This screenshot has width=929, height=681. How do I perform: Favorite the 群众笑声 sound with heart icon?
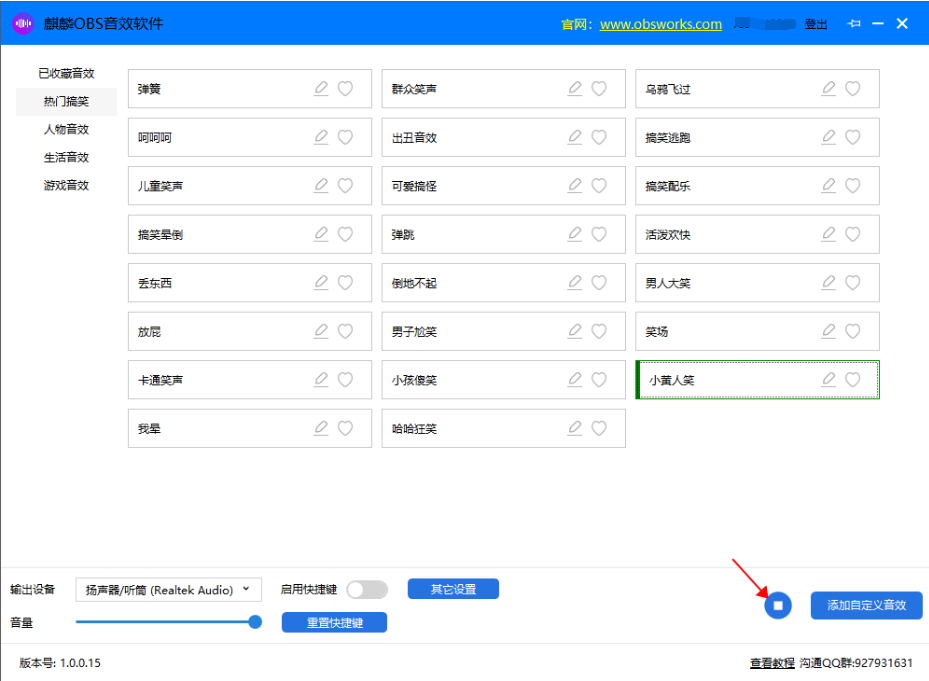599,88
